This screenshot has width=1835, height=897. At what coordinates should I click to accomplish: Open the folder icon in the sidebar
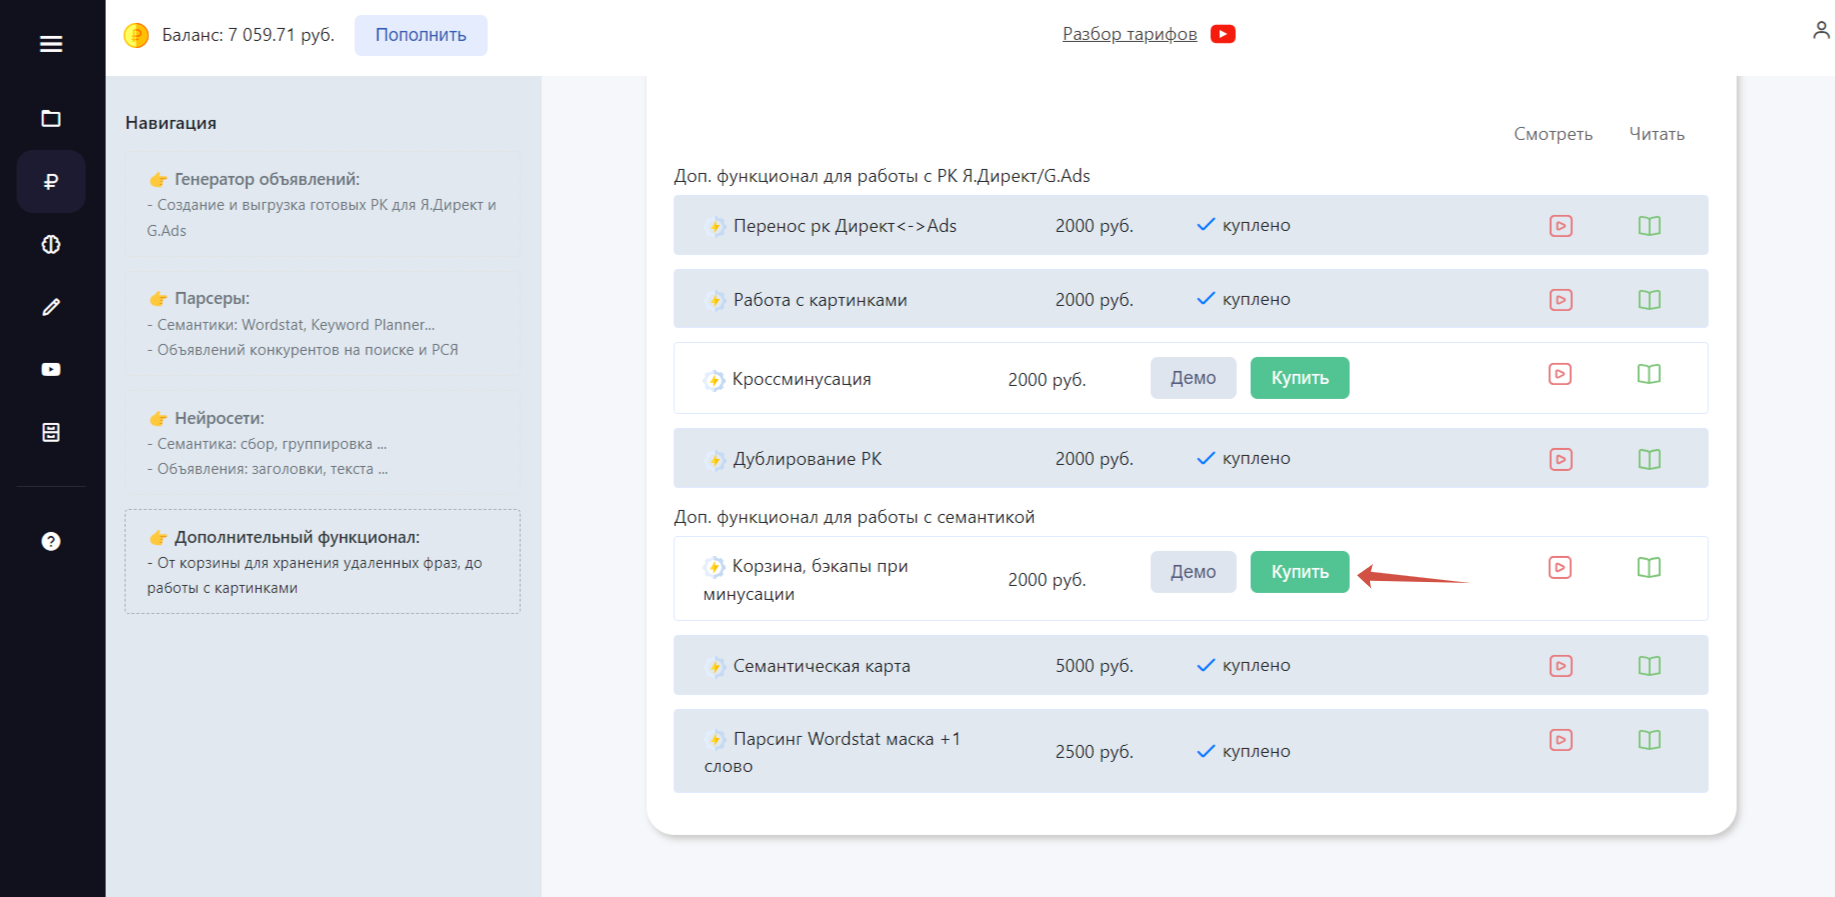(51, 119)
